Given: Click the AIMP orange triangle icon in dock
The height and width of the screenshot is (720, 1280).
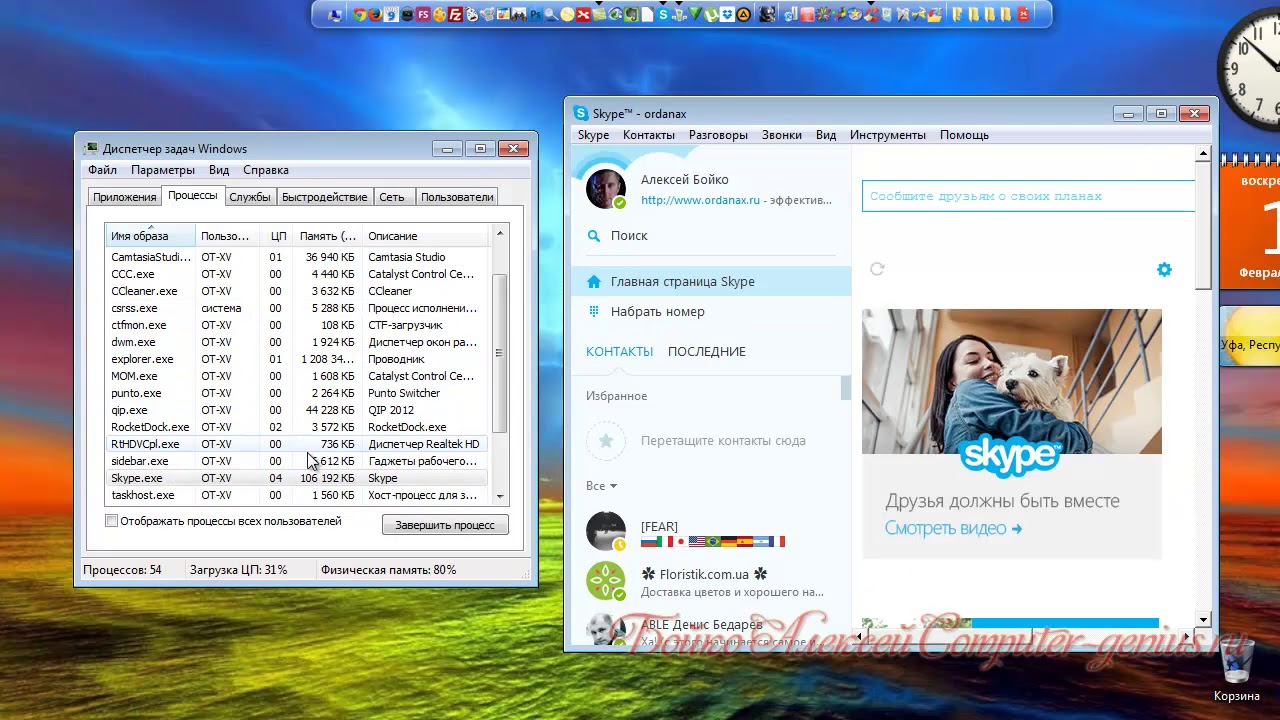Looking at the screenshot, I should pos(743,14).
